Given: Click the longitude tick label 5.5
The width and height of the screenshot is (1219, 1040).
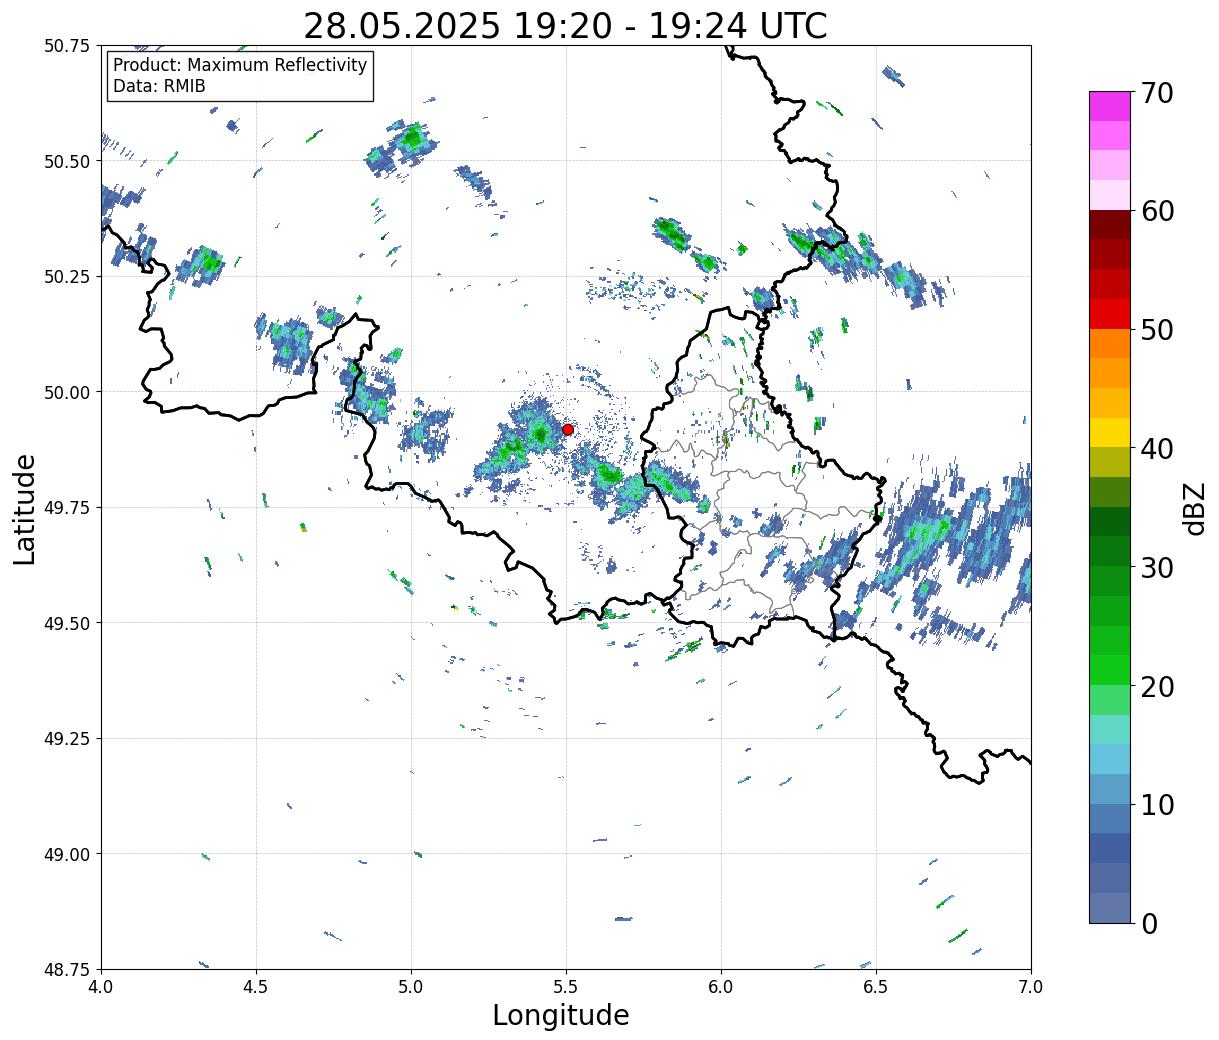Looking at the screenshot, I should coord(566,987).
